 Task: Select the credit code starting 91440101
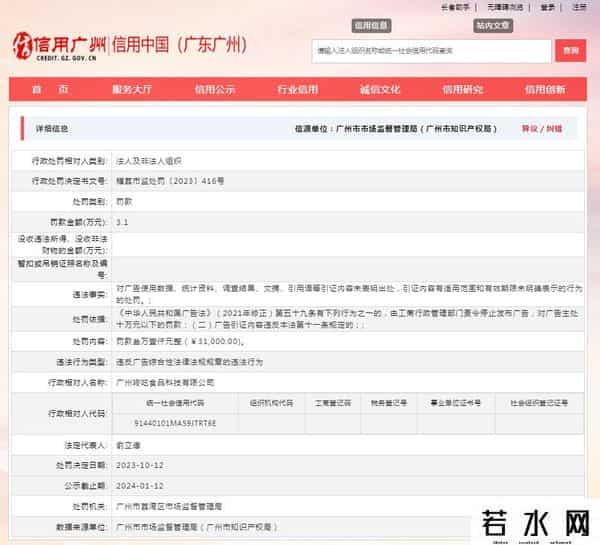point(175,423)
